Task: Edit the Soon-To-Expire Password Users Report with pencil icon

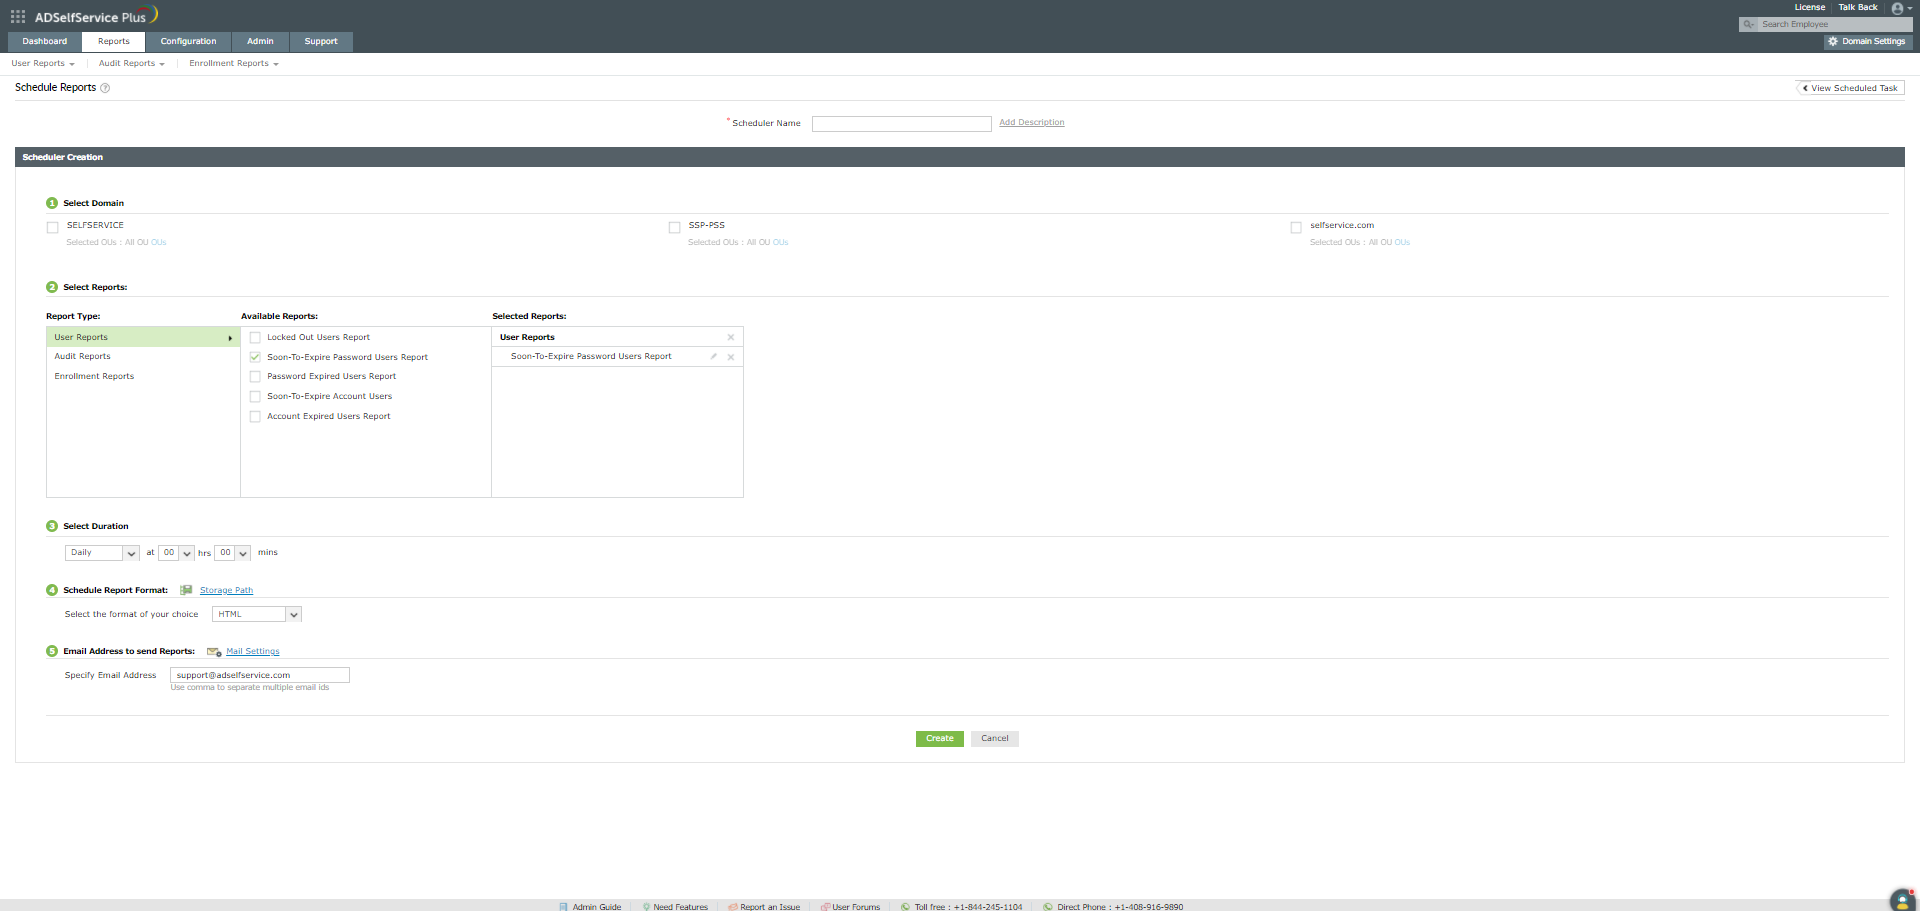Action: pos(714,356)
